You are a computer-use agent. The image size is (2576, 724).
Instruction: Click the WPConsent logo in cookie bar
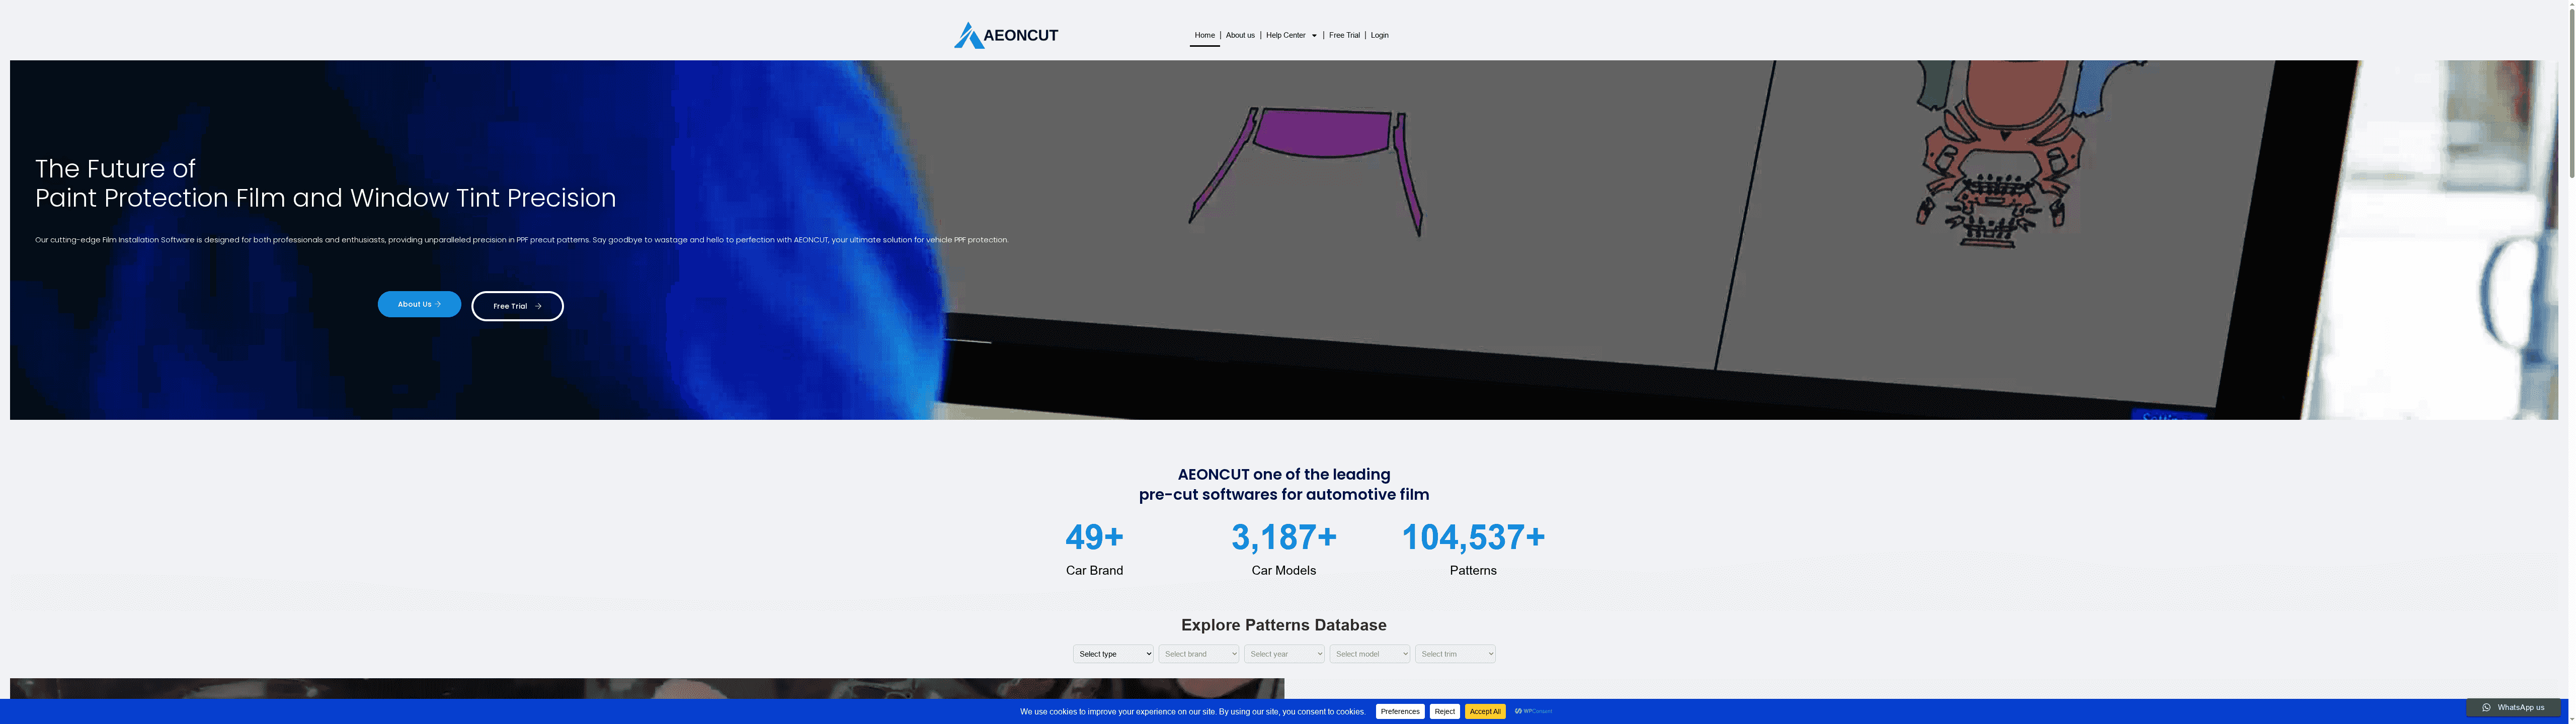click(x=1533, y=712)
